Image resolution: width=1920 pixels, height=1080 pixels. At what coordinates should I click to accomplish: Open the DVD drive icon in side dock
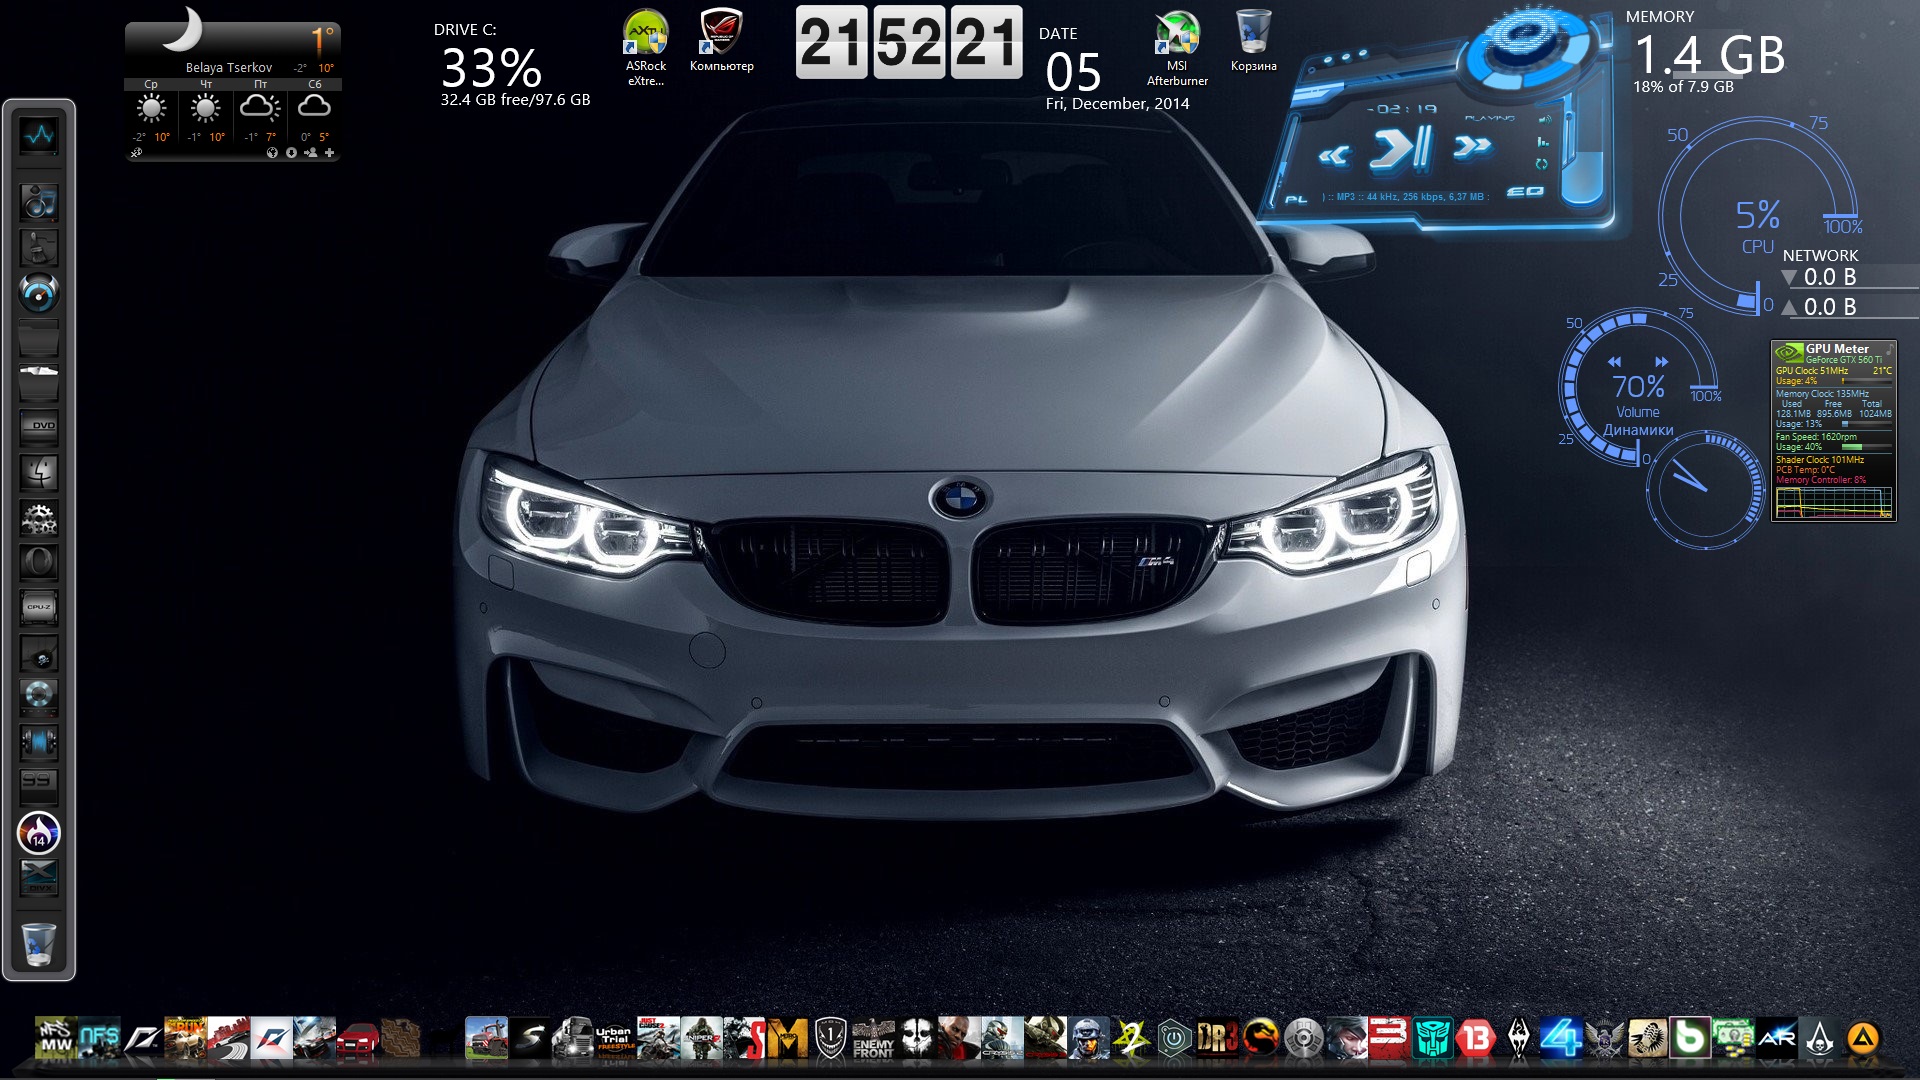[39, 427]
